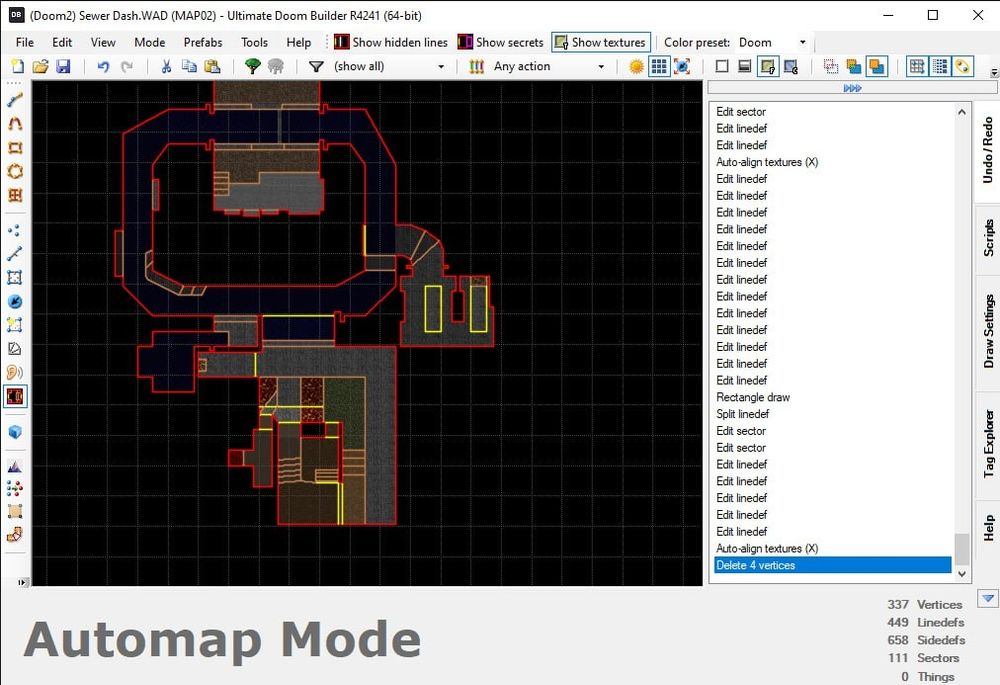
Task: Click the blue triangle beside map statistics
Action: (x=988, y=598)
